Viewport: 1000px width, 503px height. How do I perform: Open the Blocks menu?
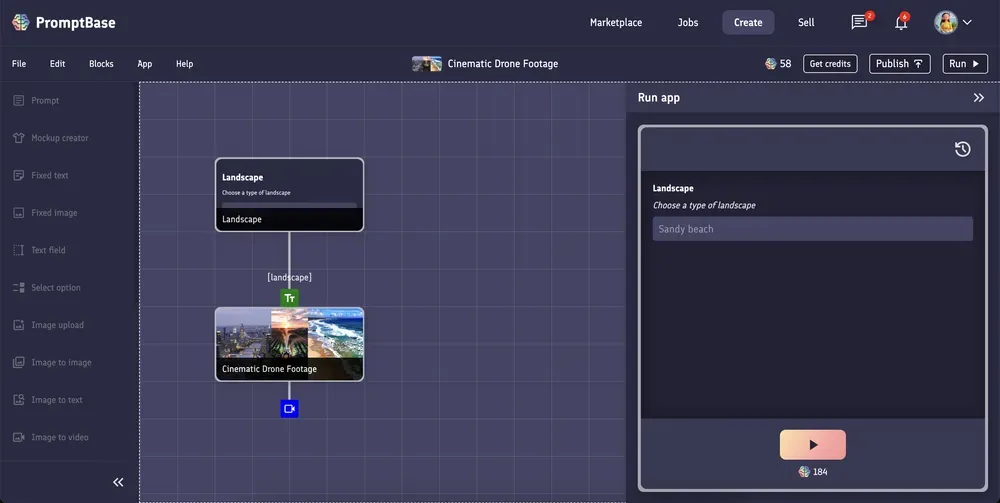click(x=101, y=64)
